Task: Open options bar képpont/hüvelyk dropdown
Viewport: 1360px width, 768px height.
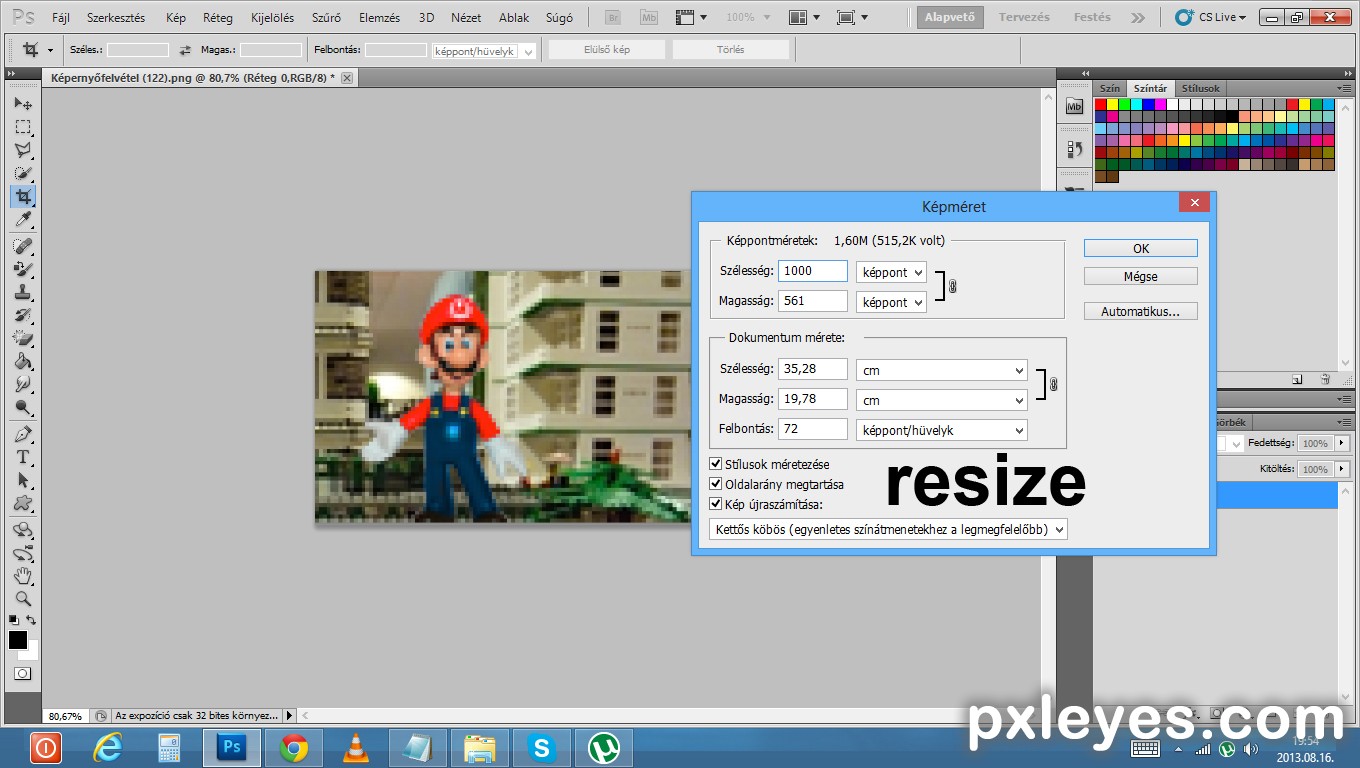Action: (484, 51)
